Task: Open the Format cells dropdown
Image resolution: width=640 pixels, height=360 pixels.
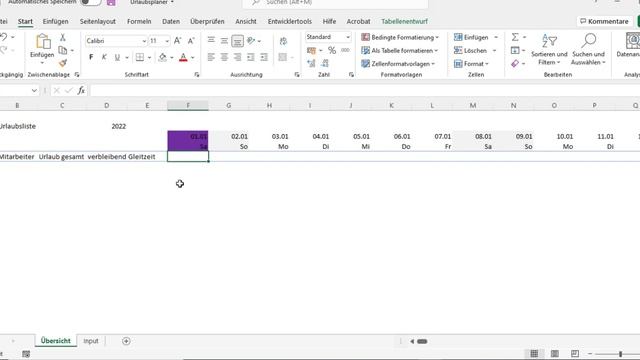Action: tap(471, 64)
